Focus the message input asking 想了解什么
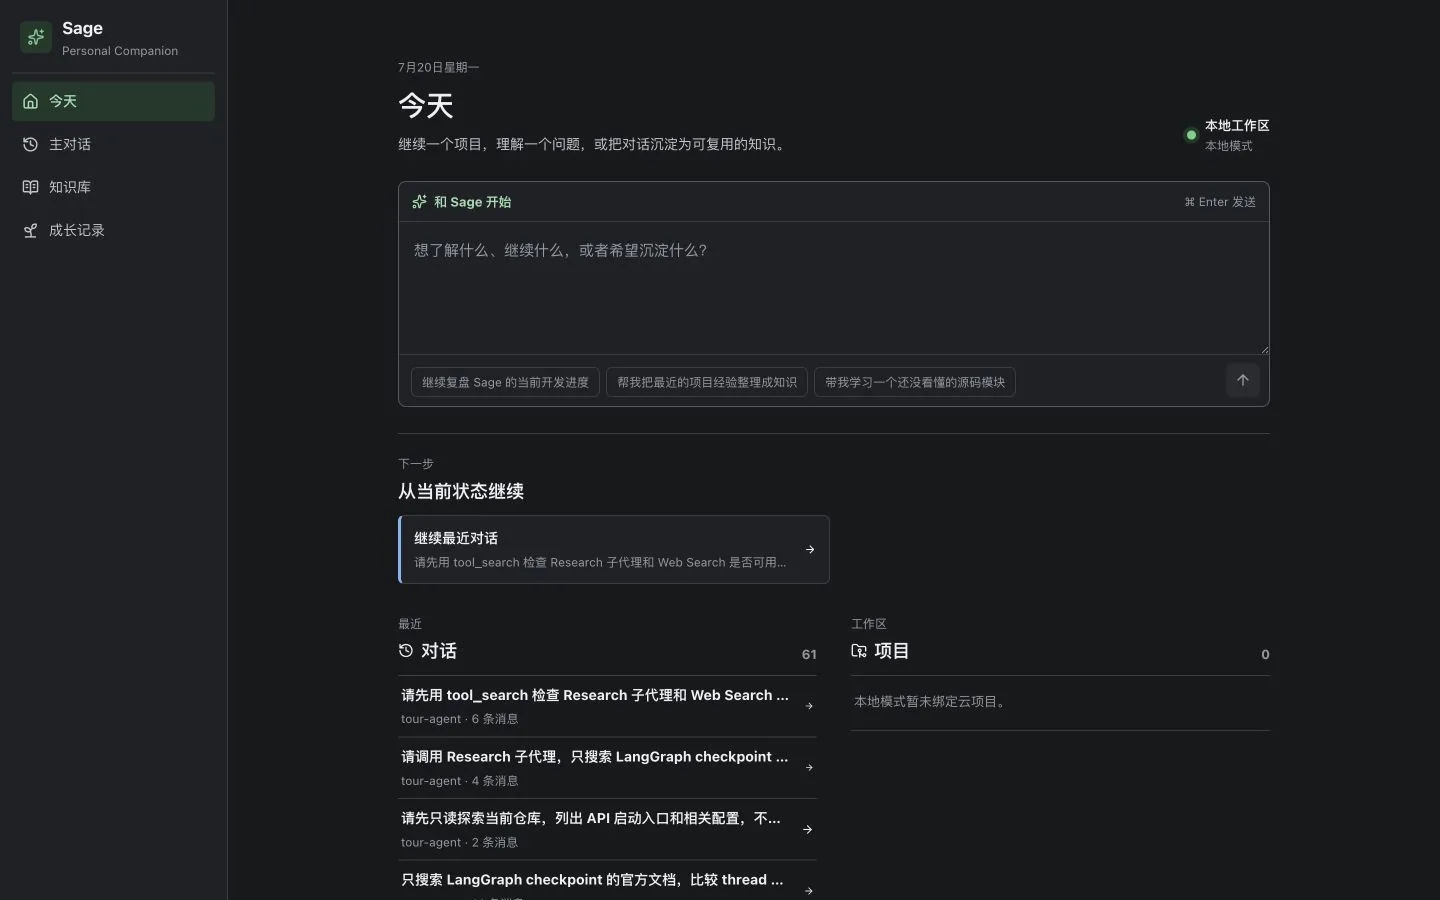Viewport: 1440px width, 900px height. point(834,288)
